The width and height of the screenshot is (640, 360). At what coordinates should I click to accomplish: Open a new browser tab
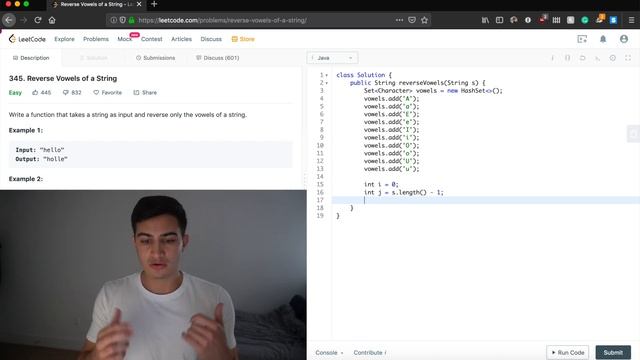click(154, 4)
